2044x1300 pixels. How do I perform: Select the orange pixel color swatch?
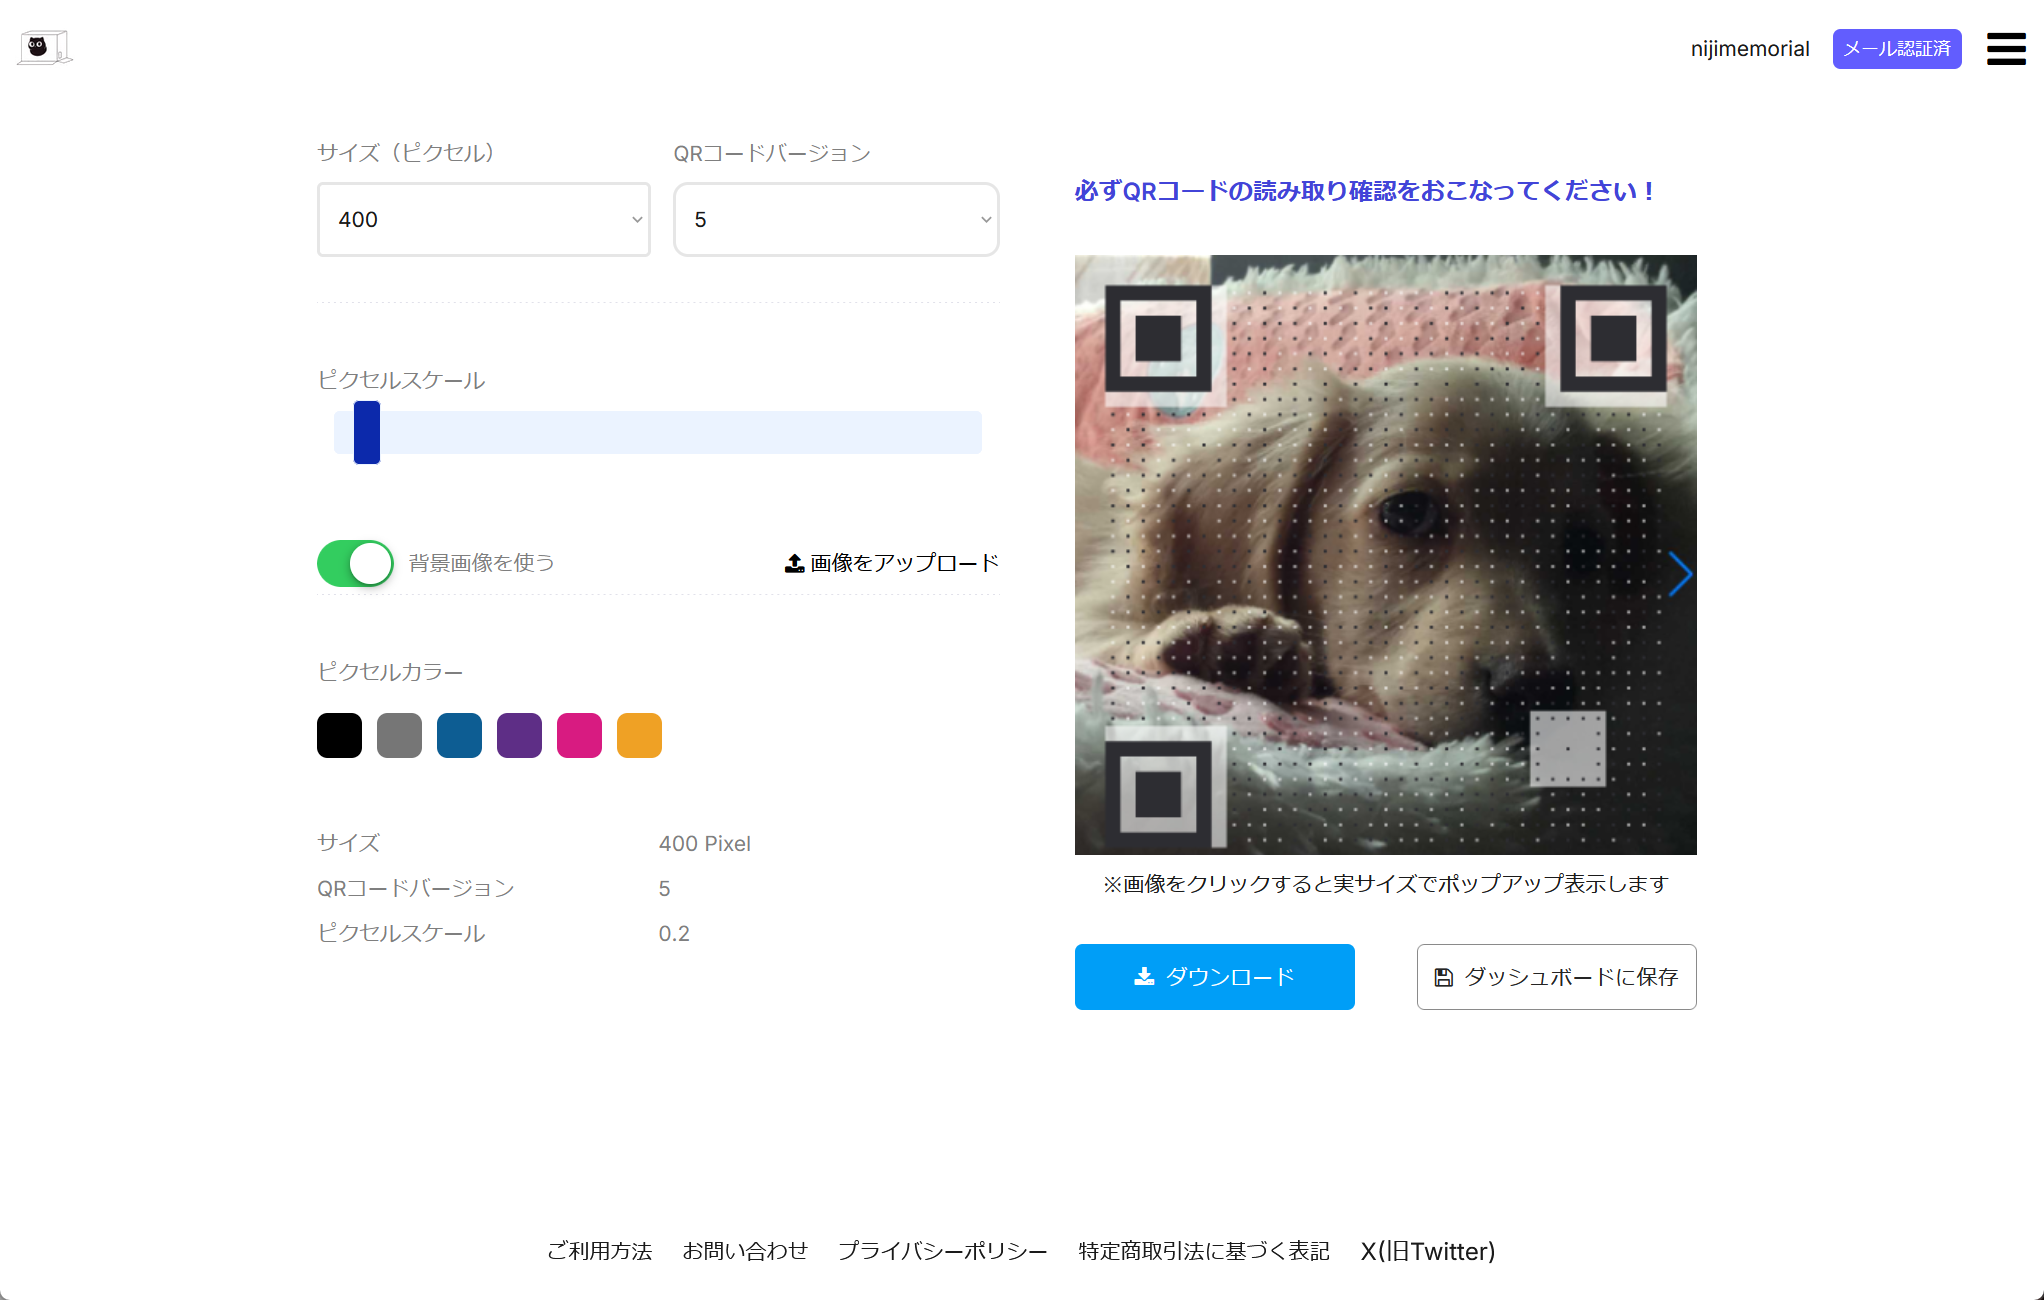[x=639, y=735]
